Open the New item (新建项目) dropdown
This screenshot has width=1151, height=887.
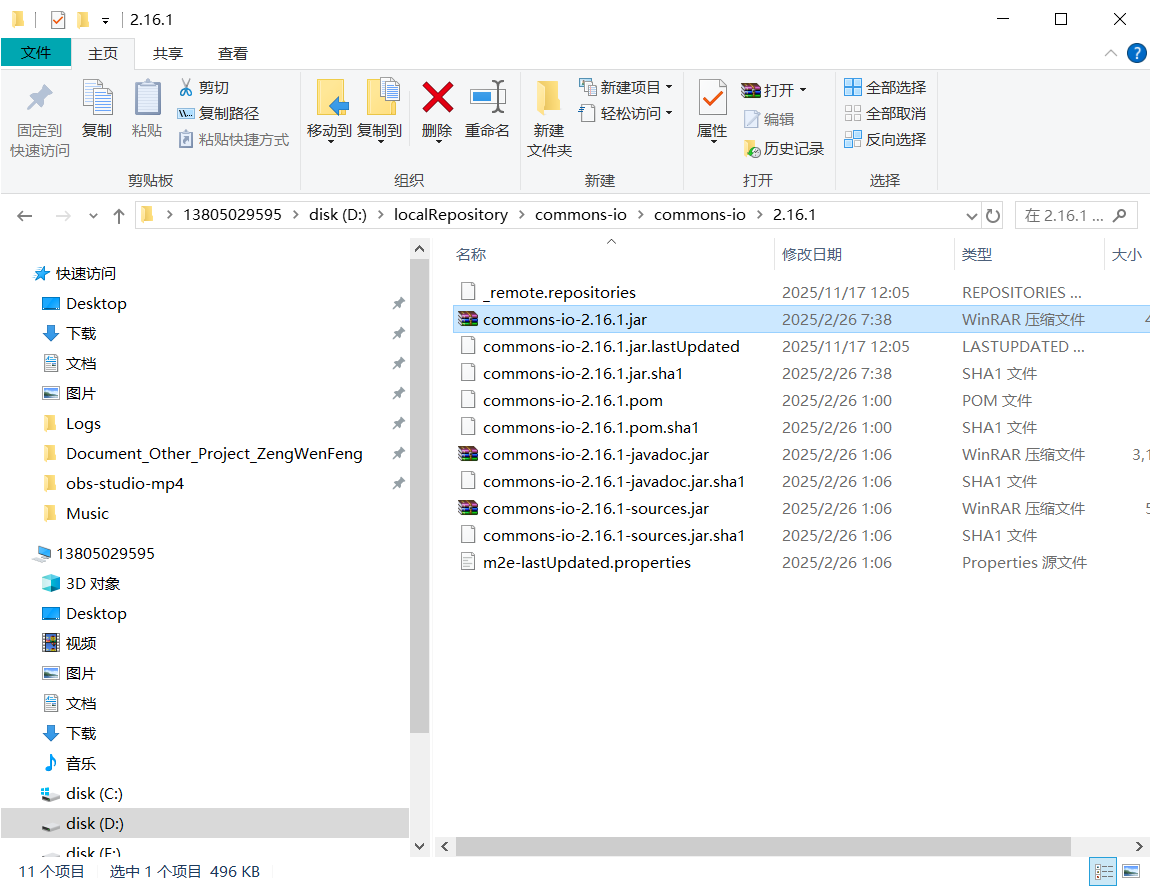click(625, 87)
